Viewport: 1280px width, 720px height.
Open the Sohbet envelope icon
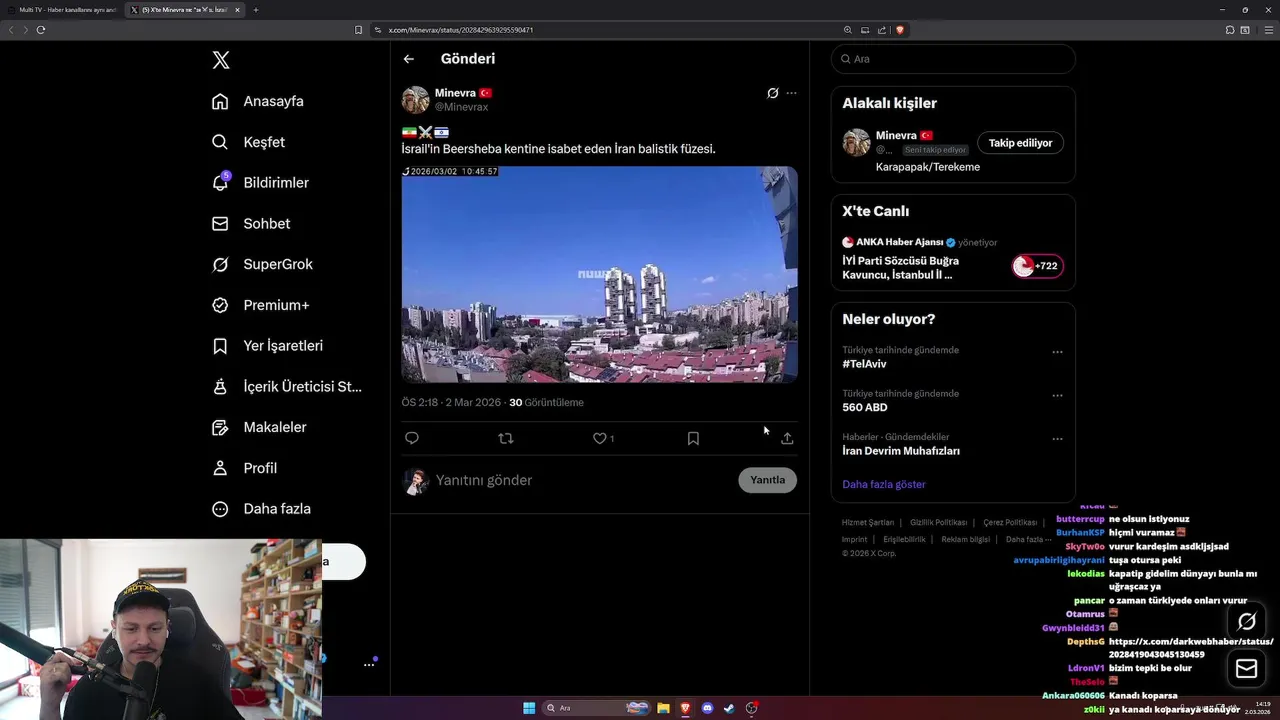(x=220, y=224)
